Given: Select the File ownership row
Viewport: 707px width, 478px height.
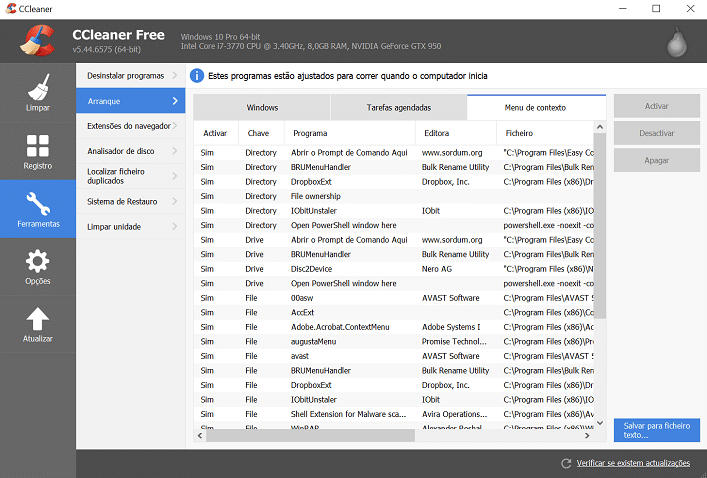Looking at the screenshot, I should click(x=394, y=196).
